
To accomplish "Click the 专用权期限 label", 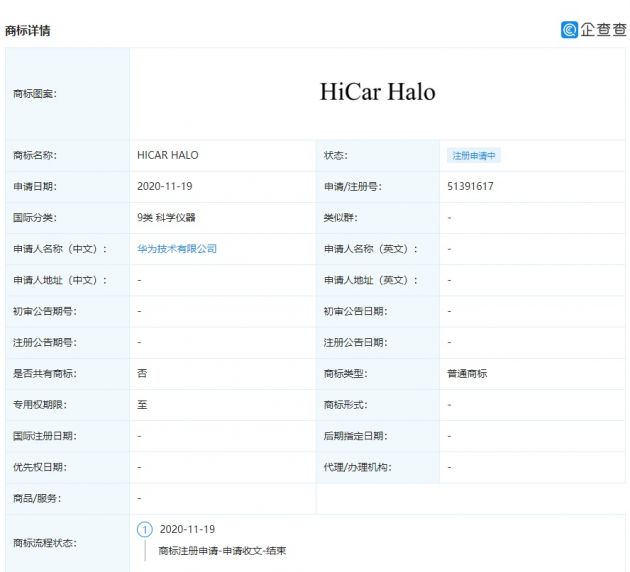I will 40,405.
